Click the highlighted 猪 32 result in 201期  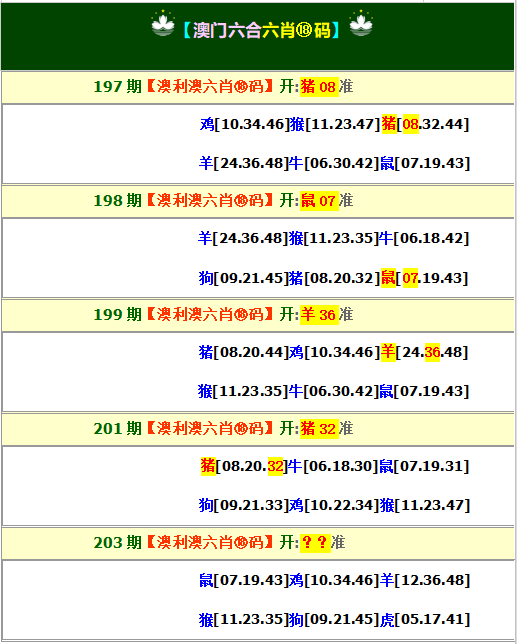click(x=319, y=429)
